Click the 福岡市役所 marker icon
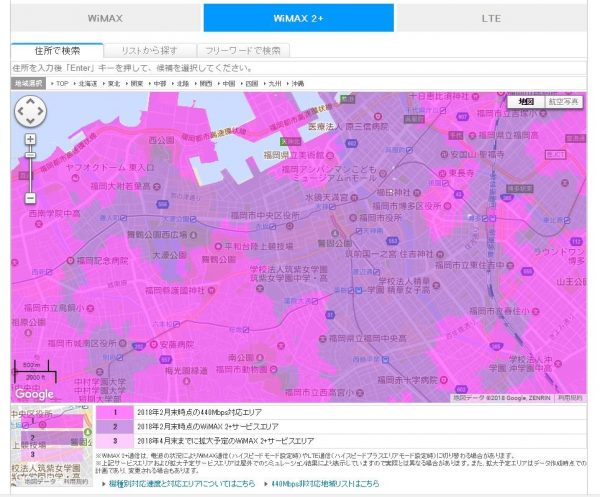The height and width of the screenshot is (497, 600). (x=353, y=218)
